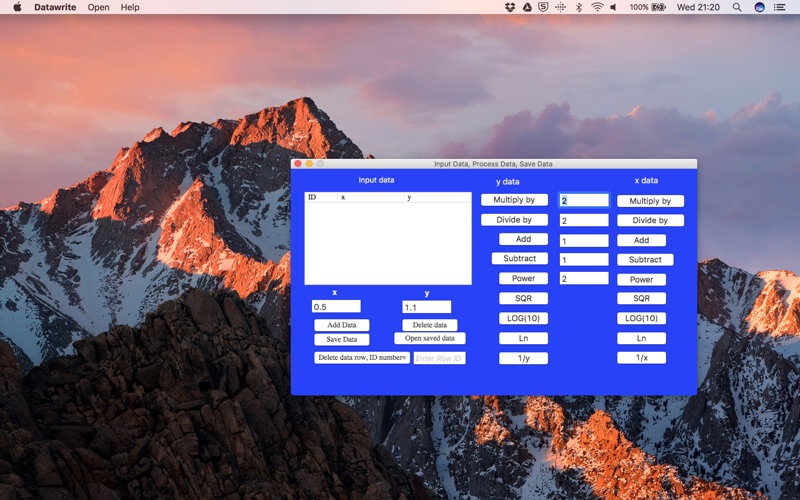Viewport: 800px width, 500px height.
Task: Click the Wi-Fi status icon
Action: click(597, 7)
